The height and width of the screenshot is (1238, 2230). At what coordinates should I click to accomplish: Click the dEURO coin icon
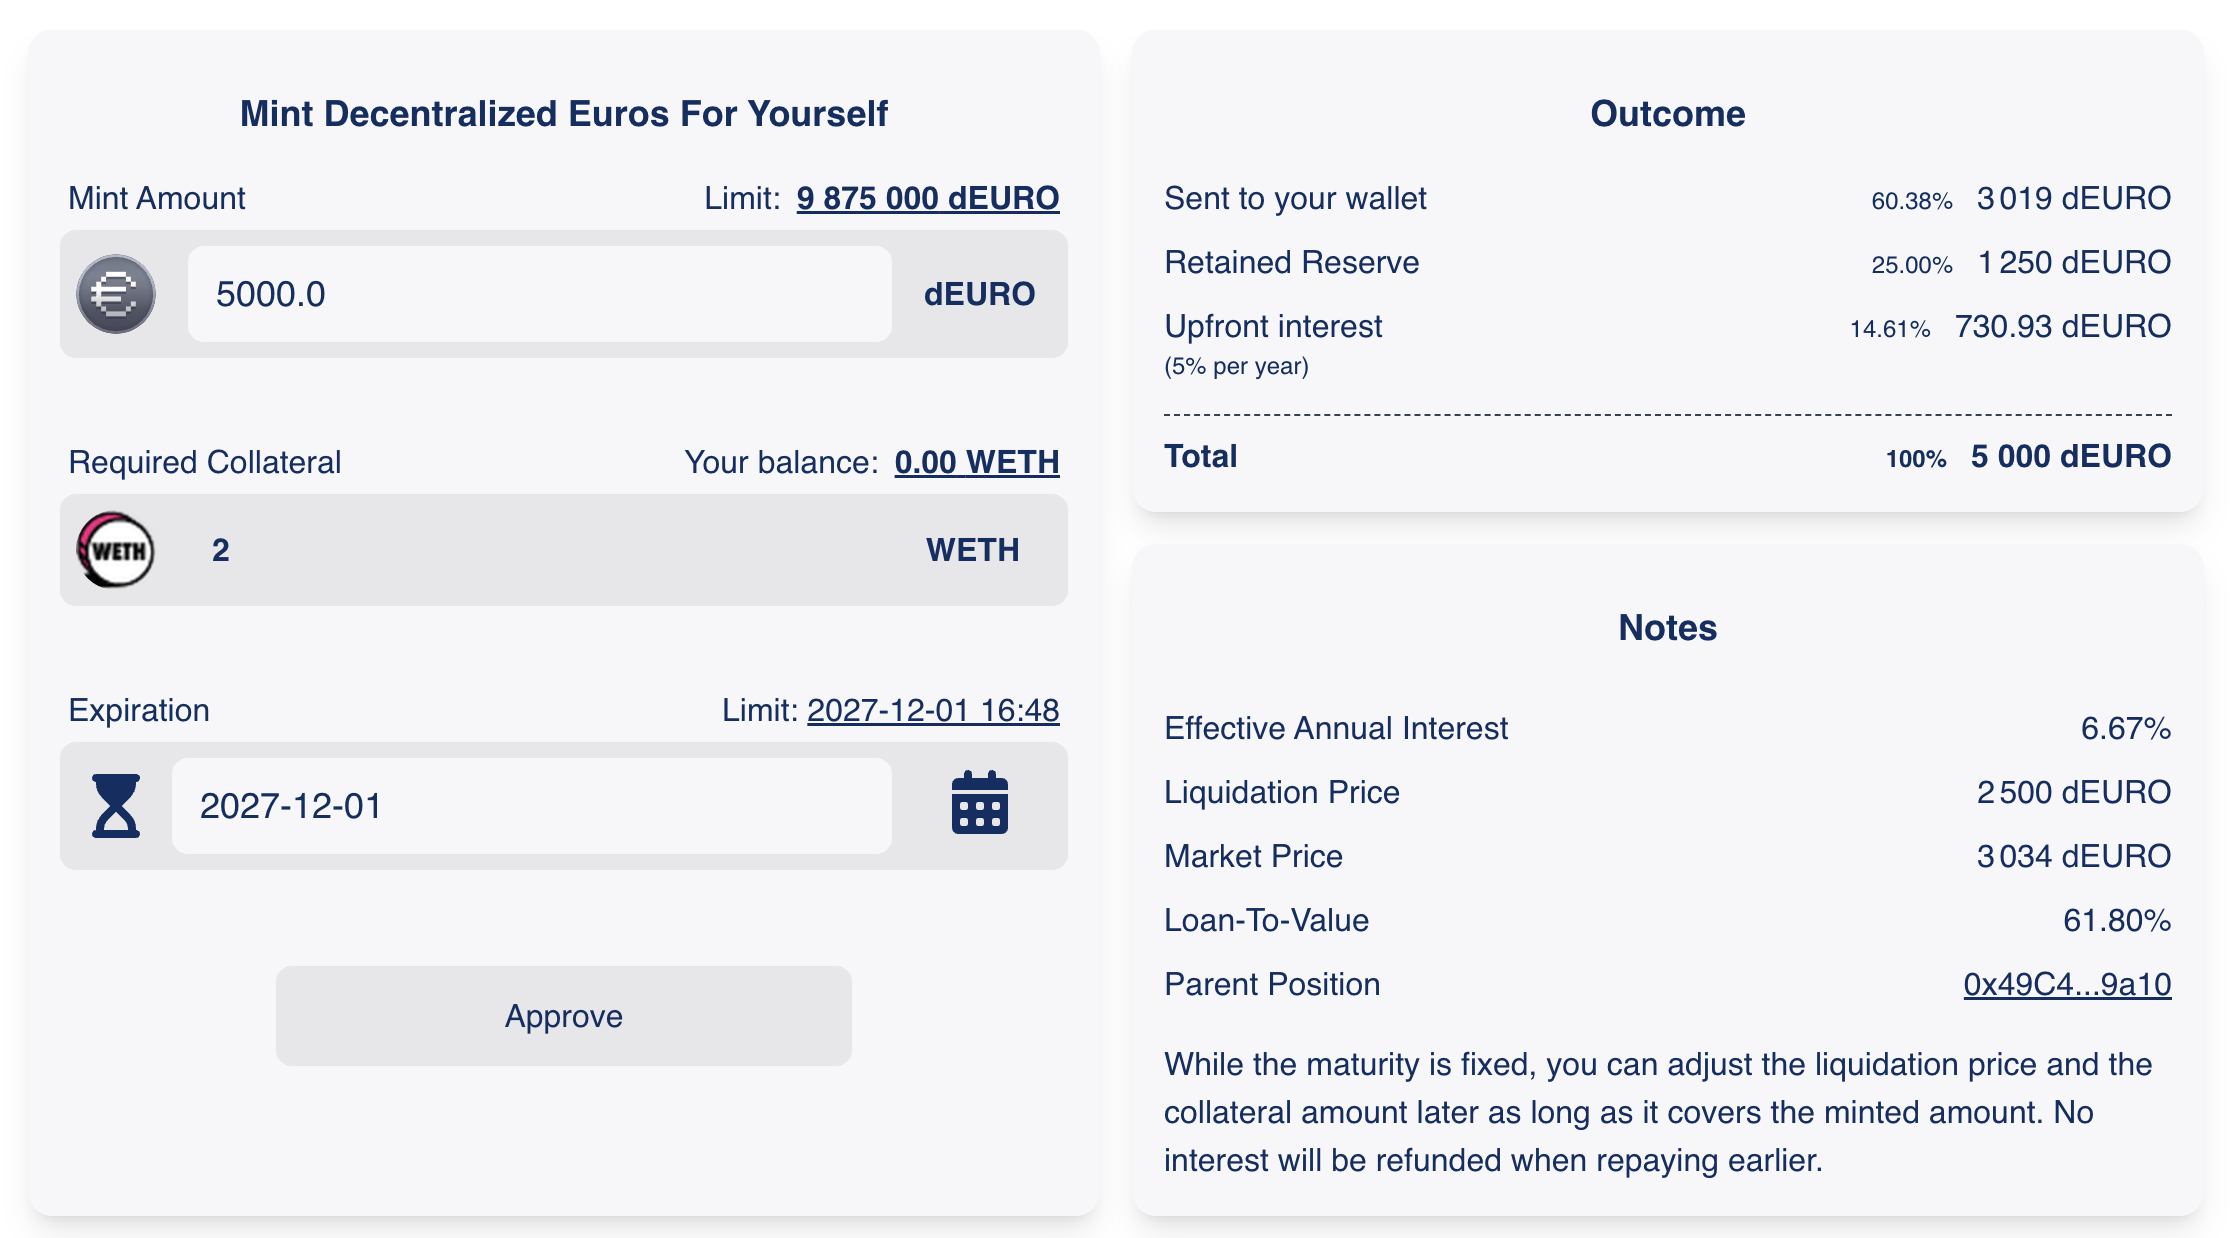click(116, 294)
